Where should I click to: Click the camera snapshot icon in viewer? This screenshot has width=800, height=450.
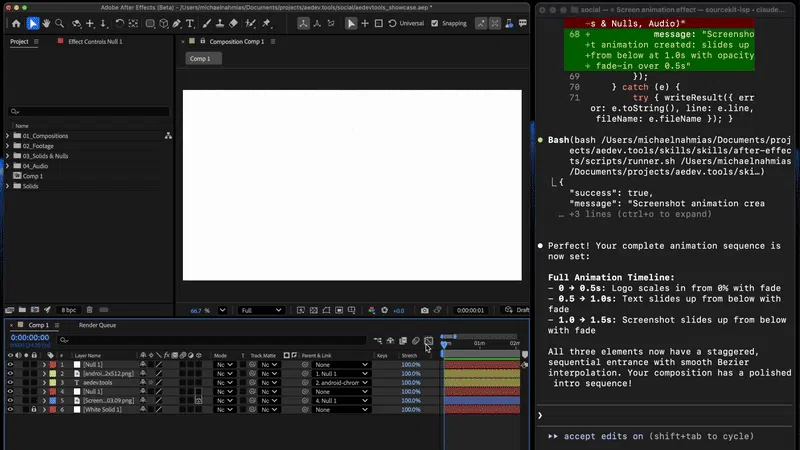pyautogui.click(x=424, y=310)
